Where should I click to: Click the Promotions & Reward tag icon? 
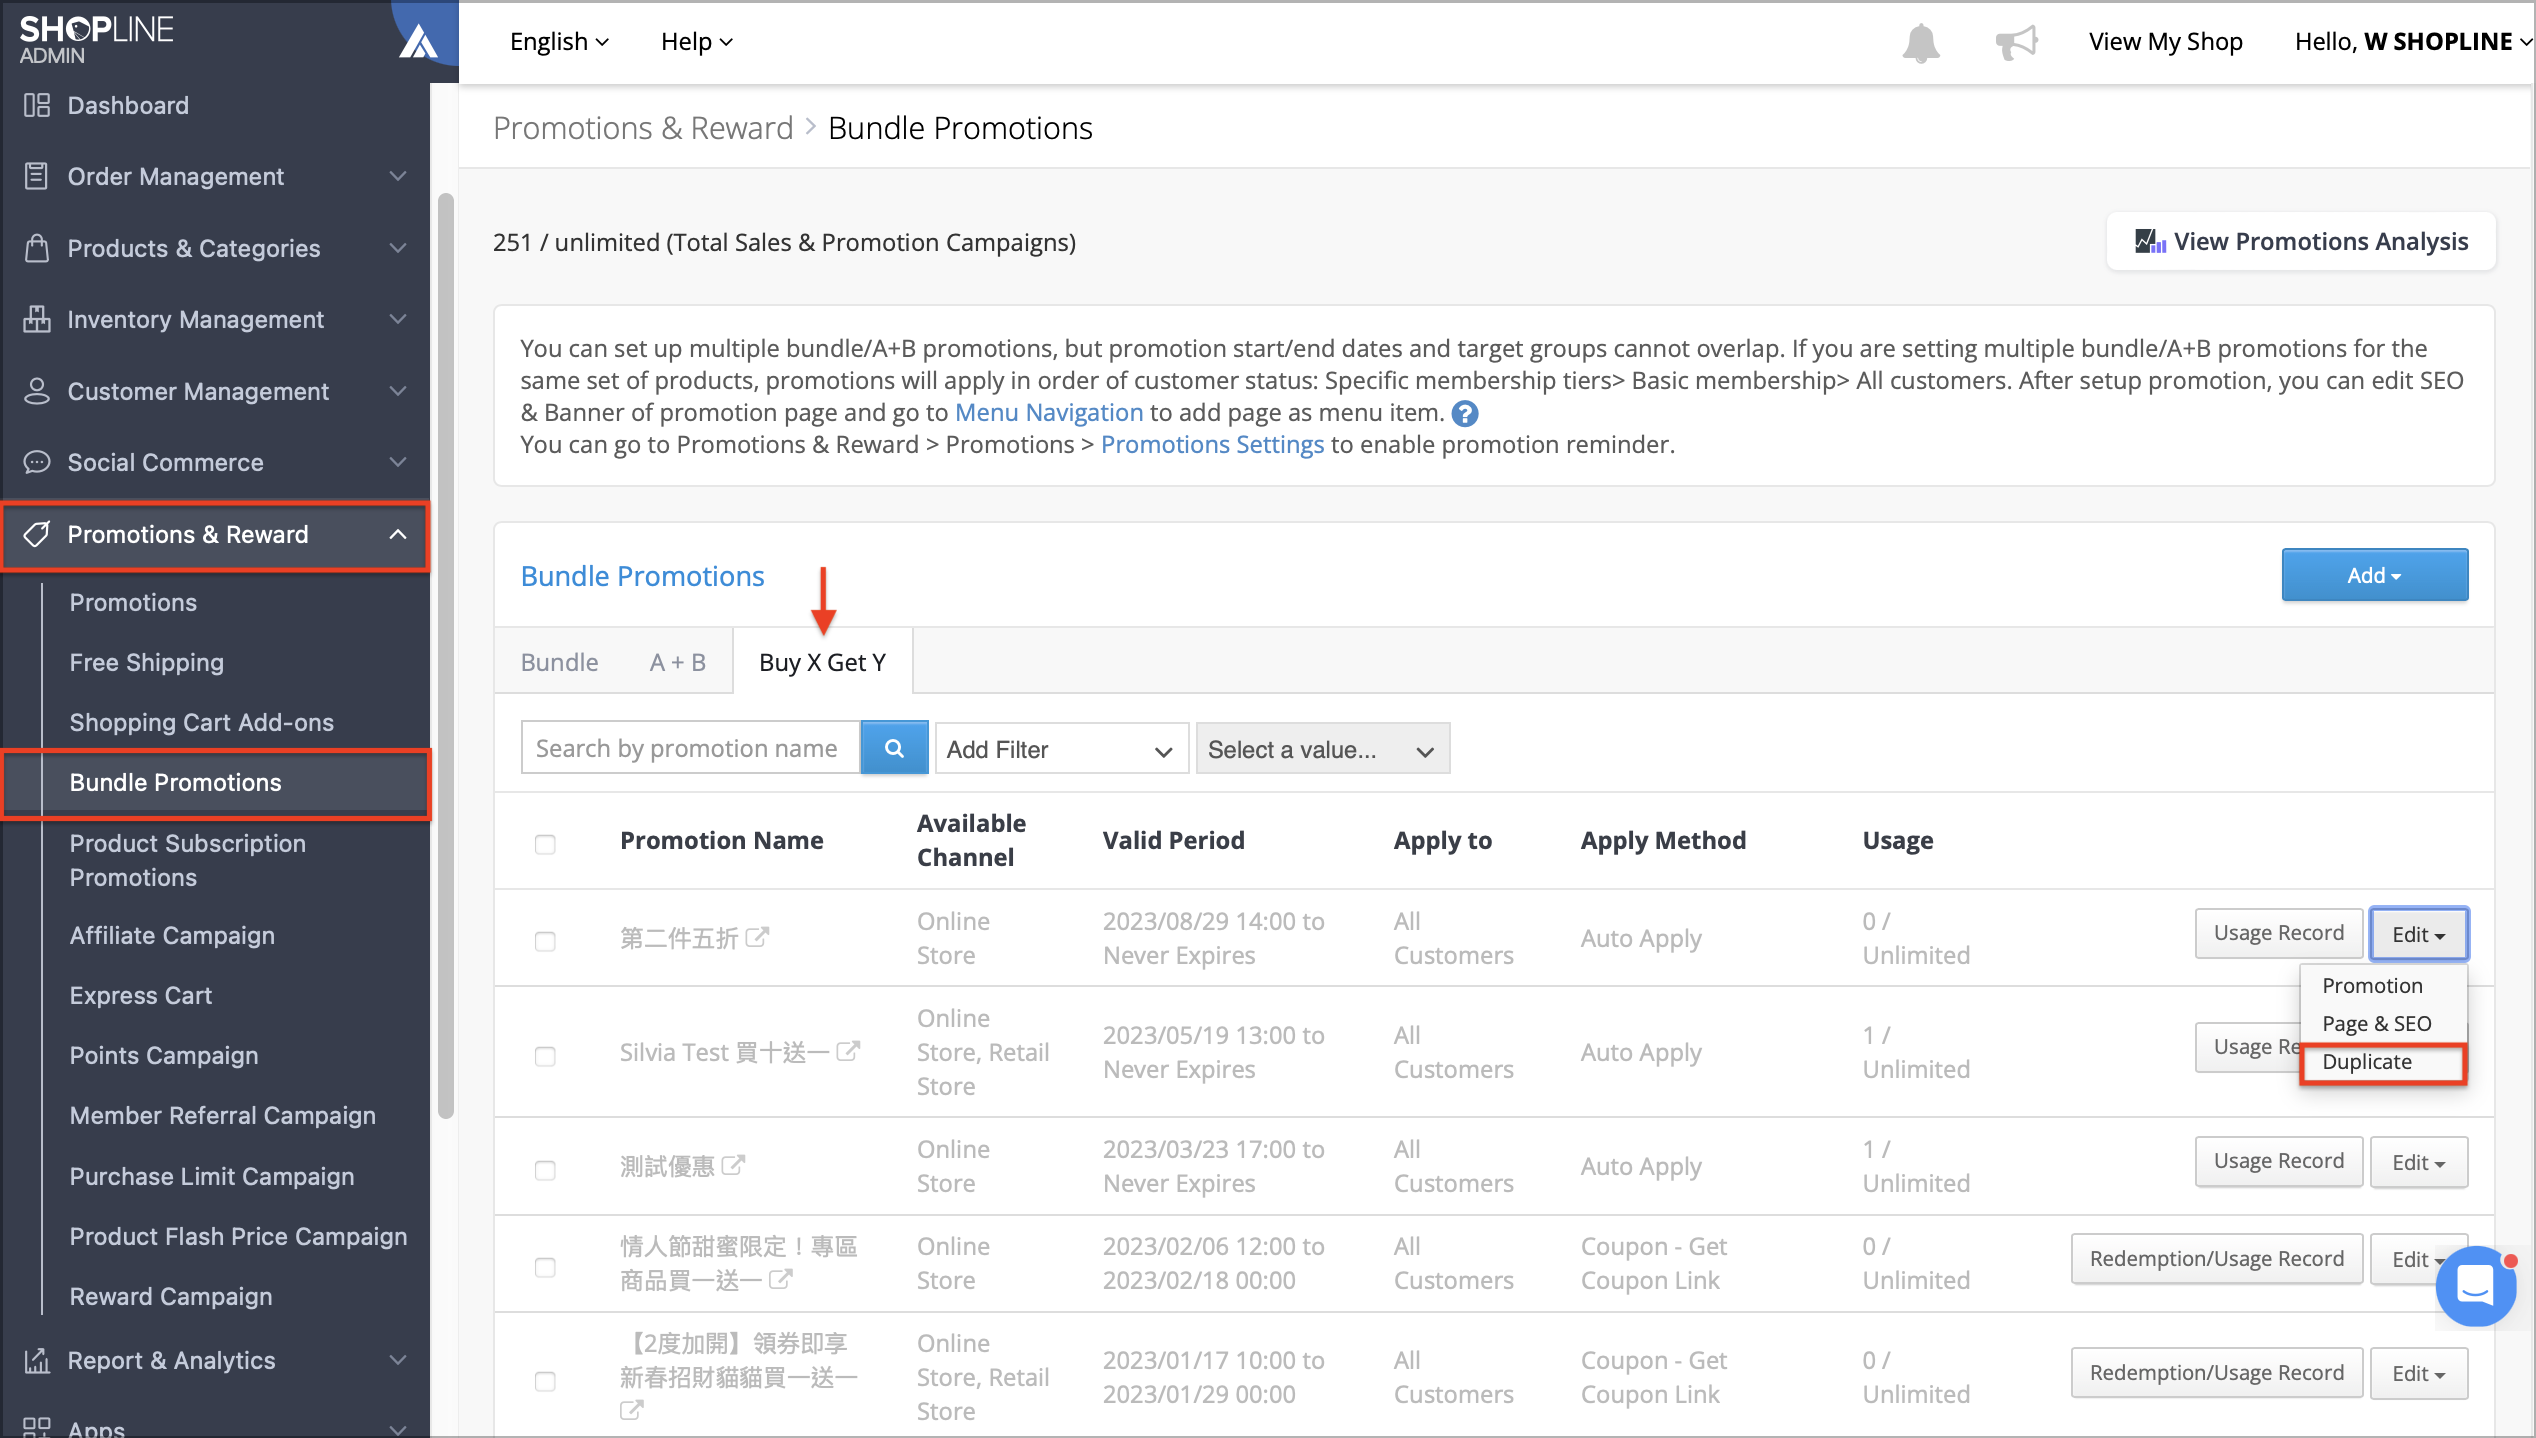tap(37, 534)
